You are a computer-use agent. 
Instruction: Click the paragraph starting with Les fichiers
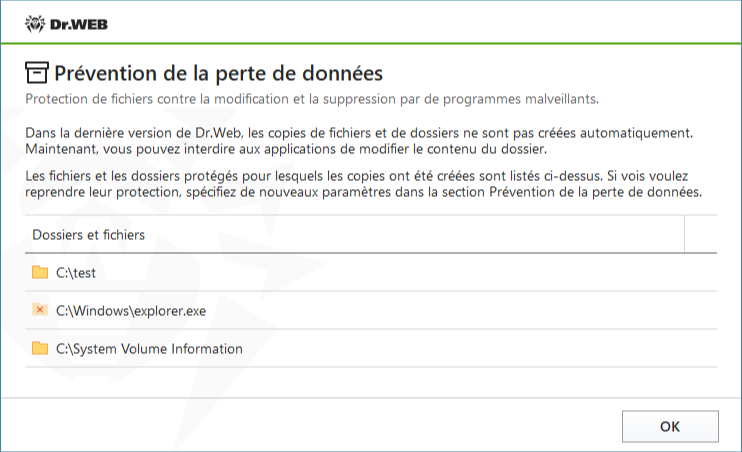click(x=363, y=184)
